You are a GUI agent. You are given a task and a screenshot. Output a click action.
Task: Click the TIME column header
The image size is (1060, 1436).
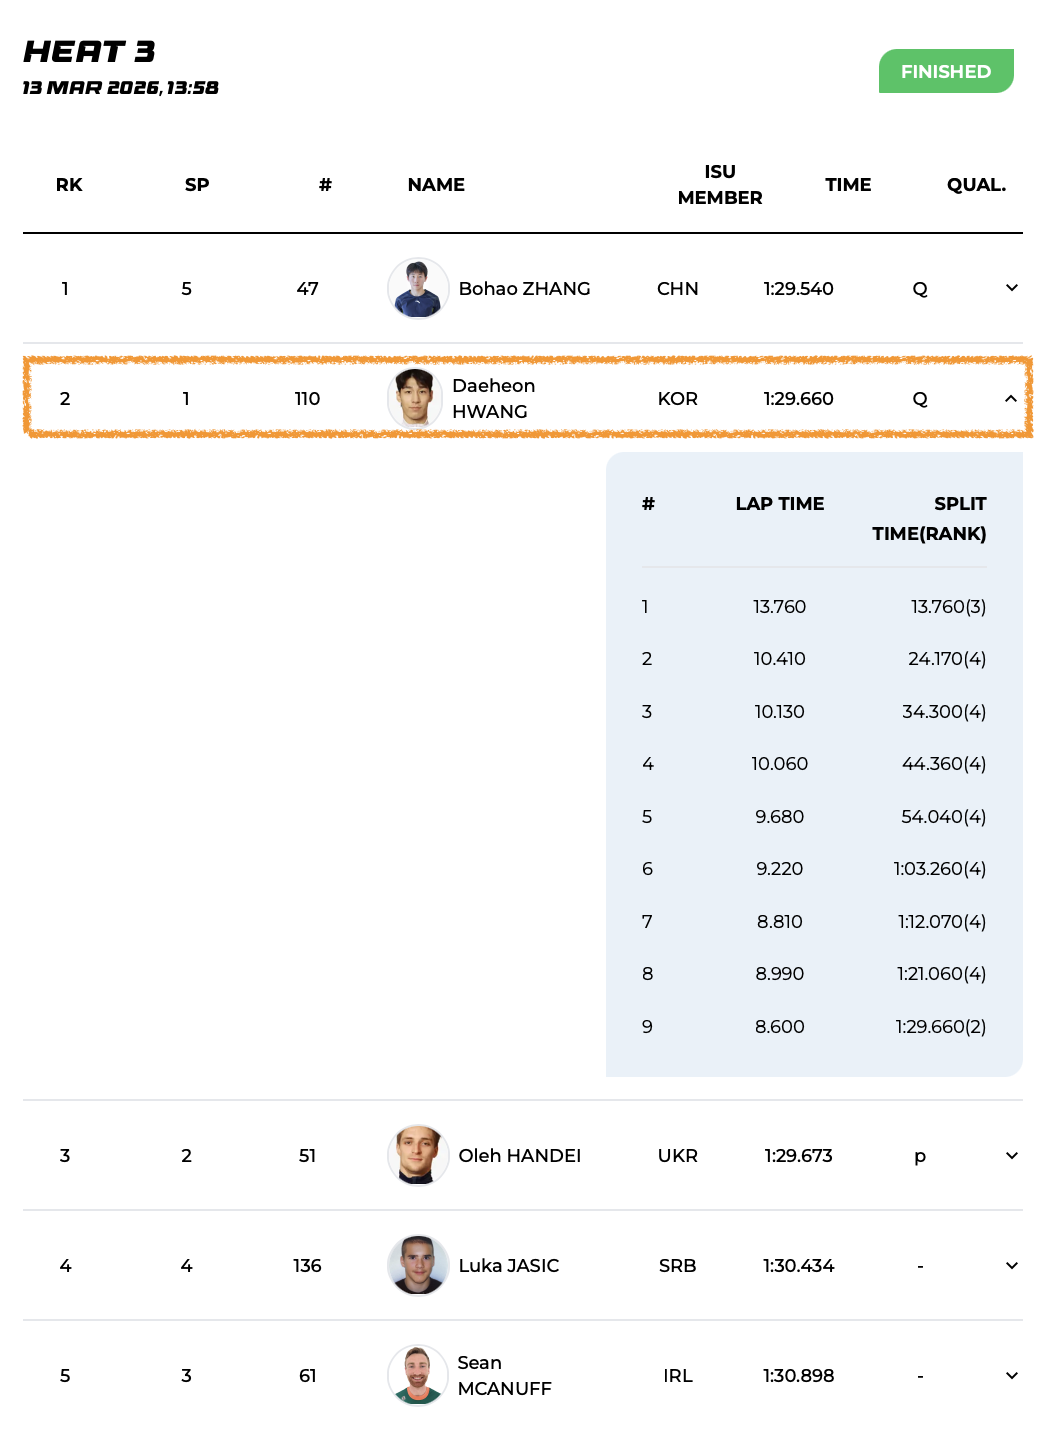tap(848, 185)
